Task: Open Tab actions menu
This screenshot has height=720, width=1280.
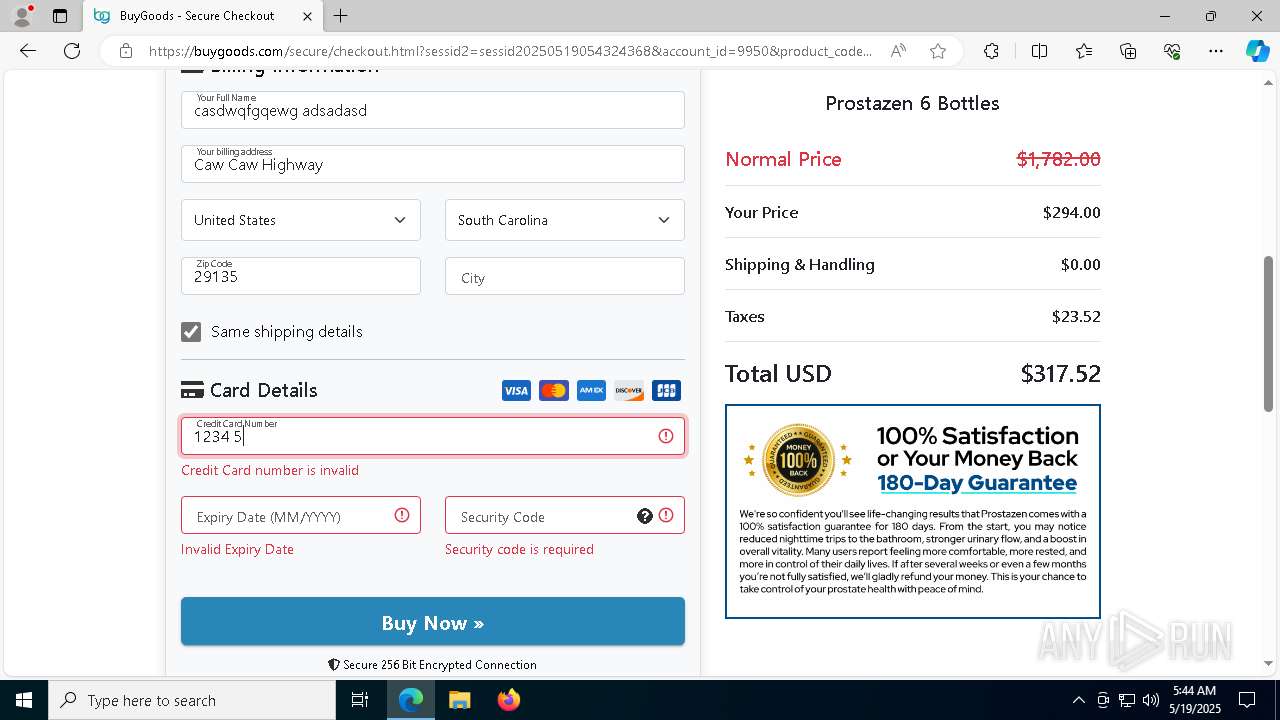Action: 60,16
